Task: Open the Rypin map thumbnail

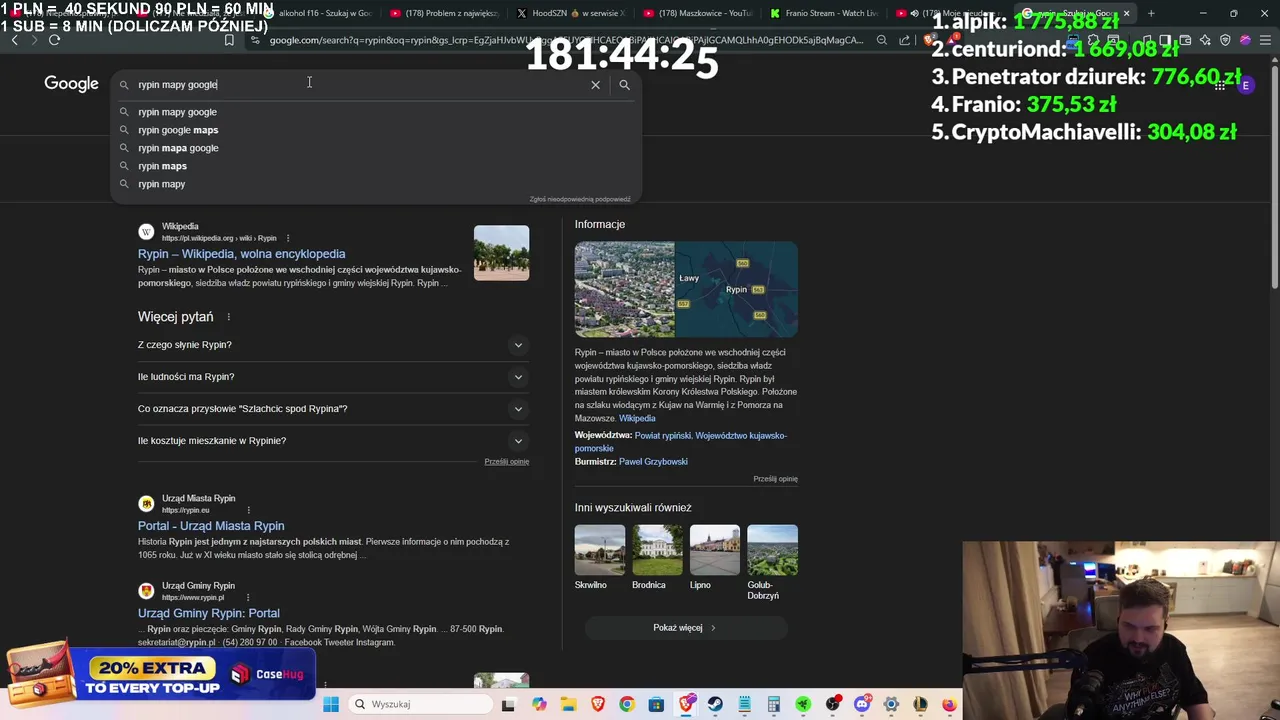Action: pos(737,289)
